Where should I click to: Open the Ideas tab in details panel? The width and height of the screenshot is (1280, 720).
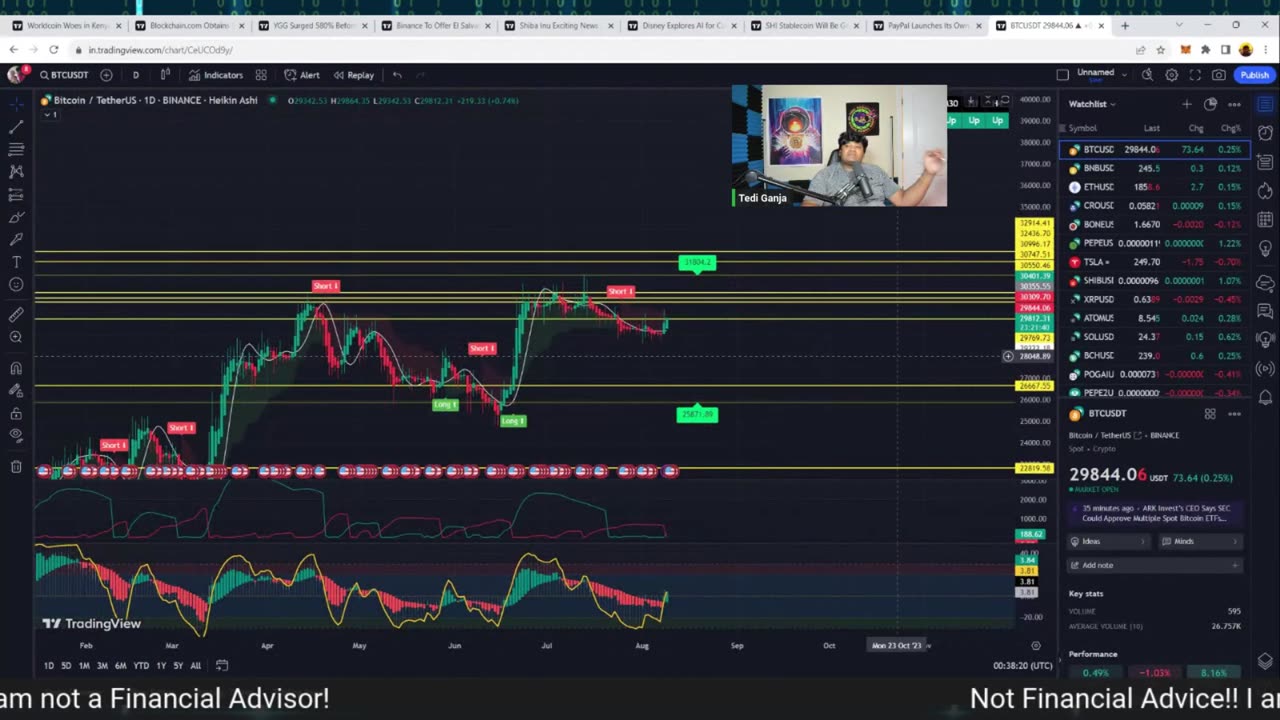1110,541
